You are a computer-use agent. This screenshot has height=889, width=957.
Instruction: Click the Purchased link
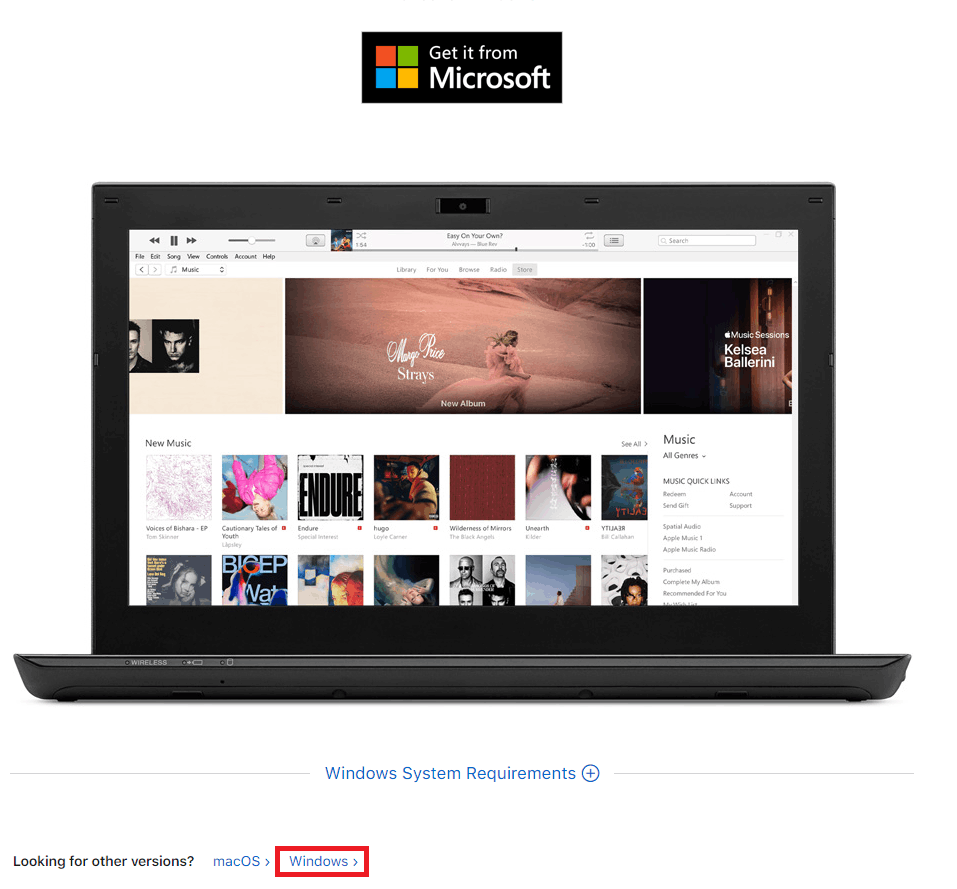pyautogui.click(x=677, y=570)
